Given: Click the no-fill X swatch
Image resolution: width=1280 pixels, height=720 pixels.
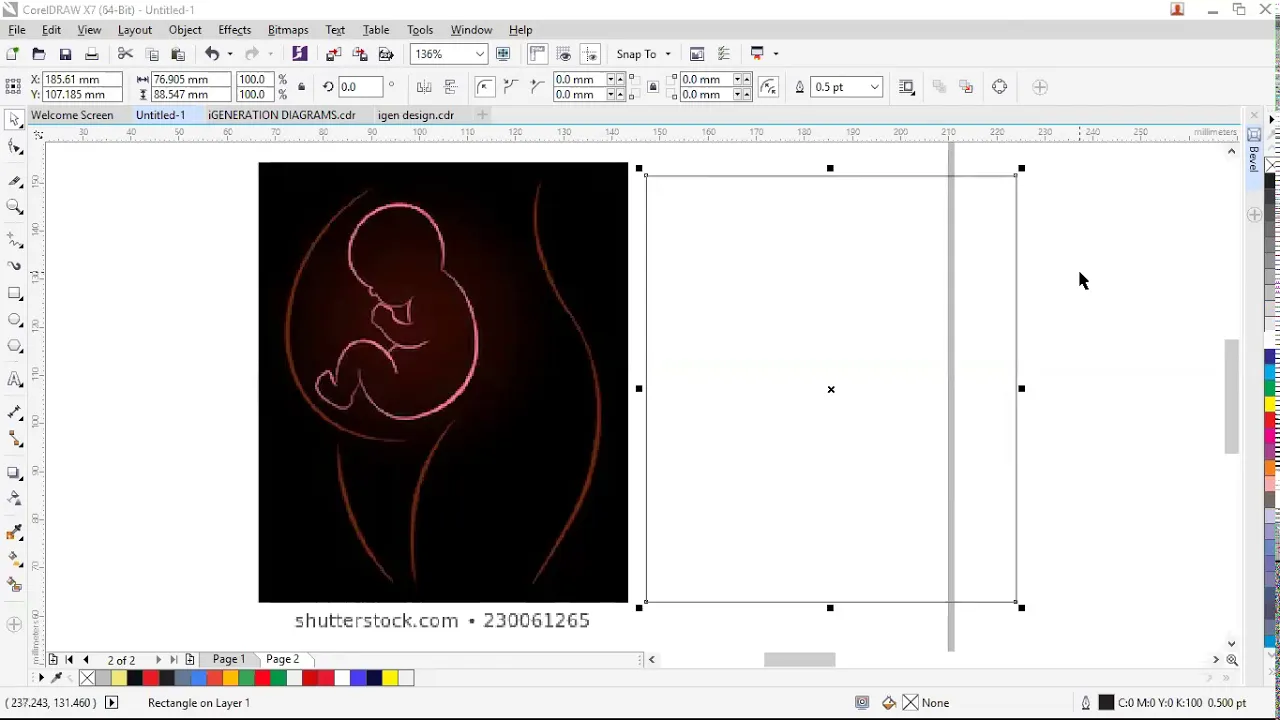Looking at the screenshot, I should pyautogui.click(x=87, y=678).
